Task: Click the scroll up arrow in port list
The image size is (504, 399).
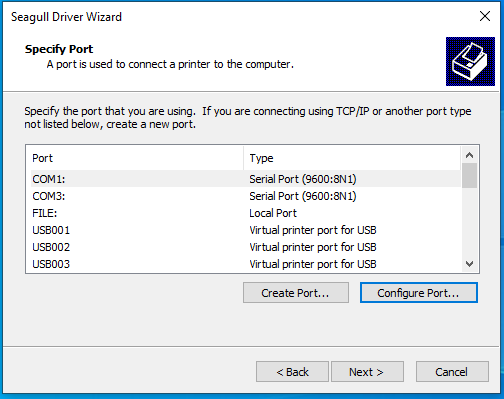Action: 470,155
